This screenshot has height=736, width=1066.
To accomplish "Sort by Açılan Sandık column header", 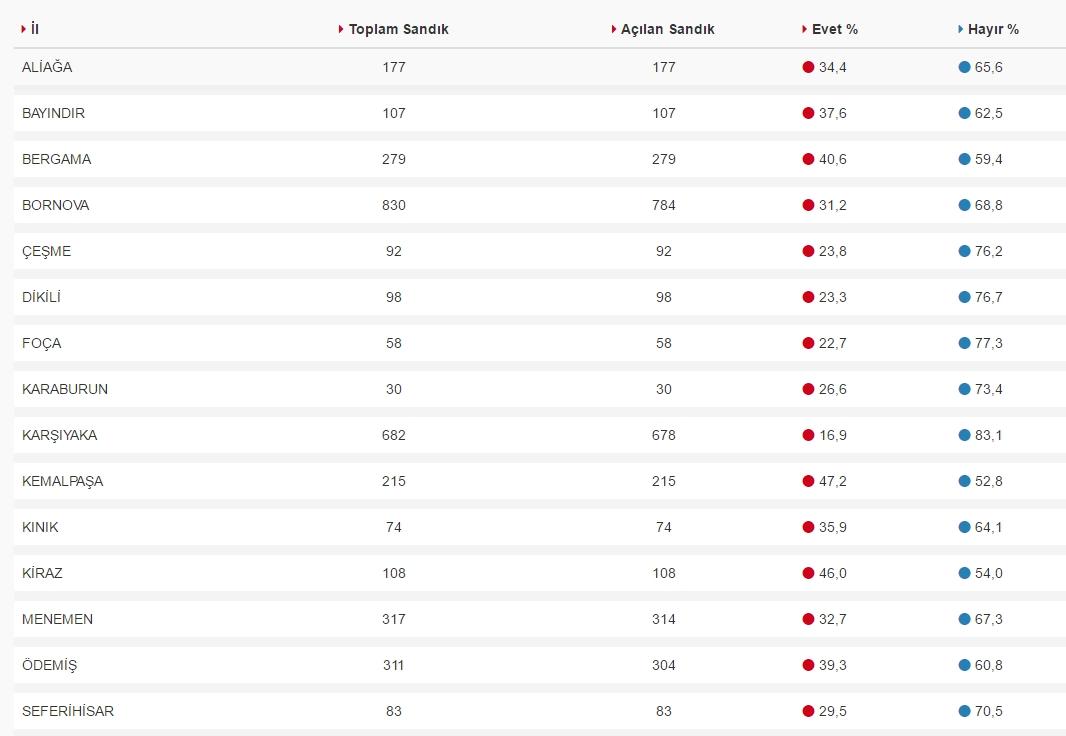I will click(x=667, y=29).
